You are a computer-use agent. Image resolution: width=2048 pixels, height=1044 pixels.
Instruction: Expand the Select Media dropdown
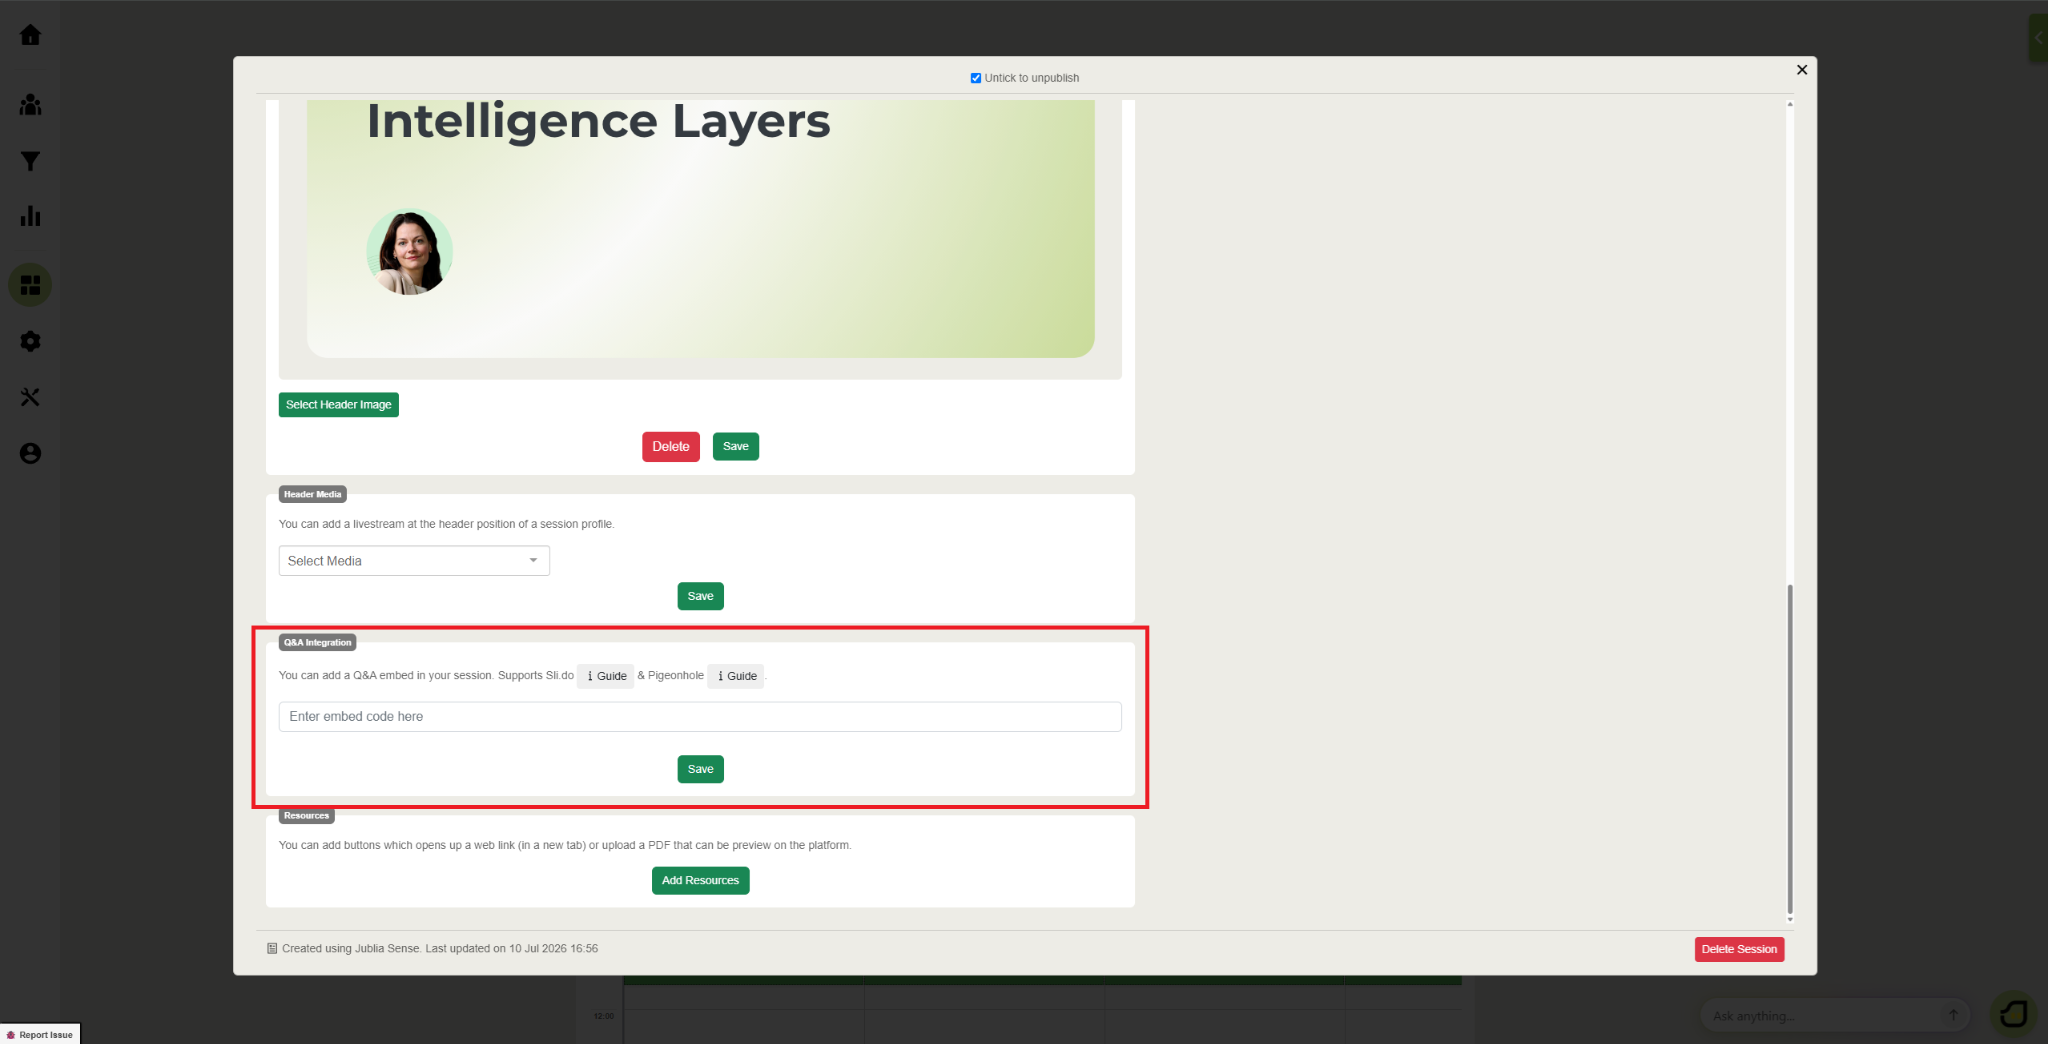pos(414,561)
